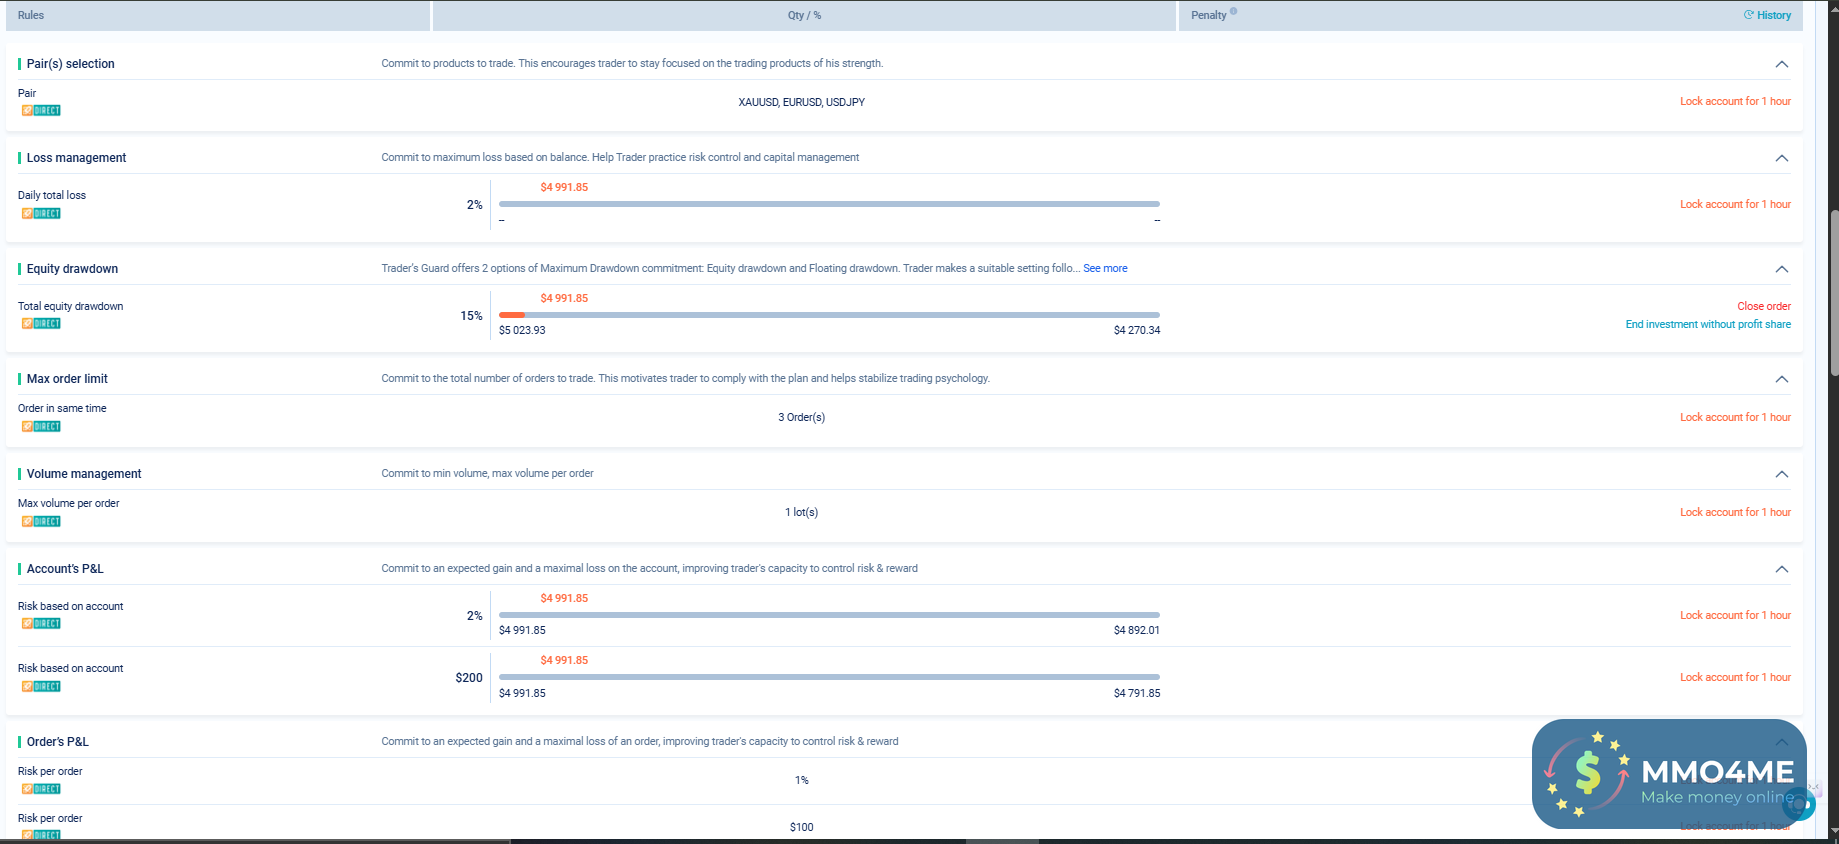Collapse the Loss management section
Viewport: 1839px width, 844px height.
[x=1781, y=158]
